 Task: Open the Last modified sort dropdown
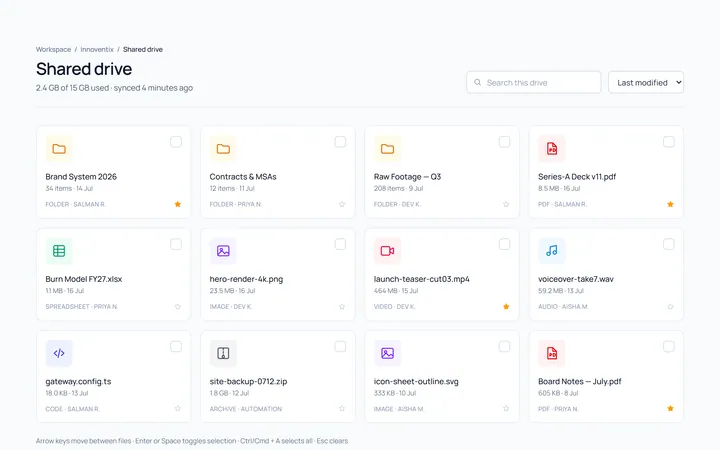(x=646, y=82)
